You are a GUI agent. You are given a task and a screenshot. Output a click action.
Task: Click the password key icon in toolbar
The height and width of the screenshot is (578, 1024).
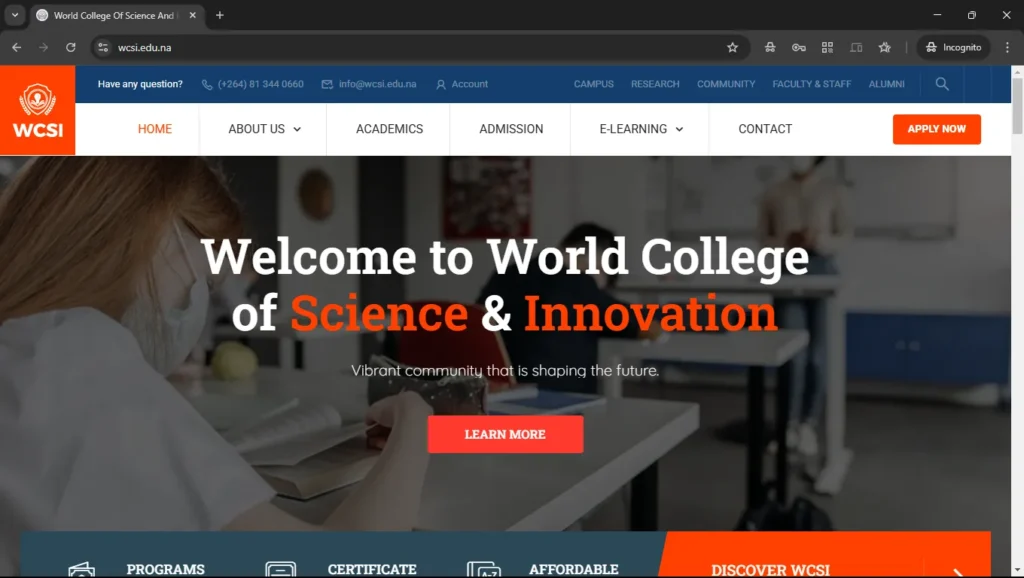pyautogui.click(x=799, y=47)
